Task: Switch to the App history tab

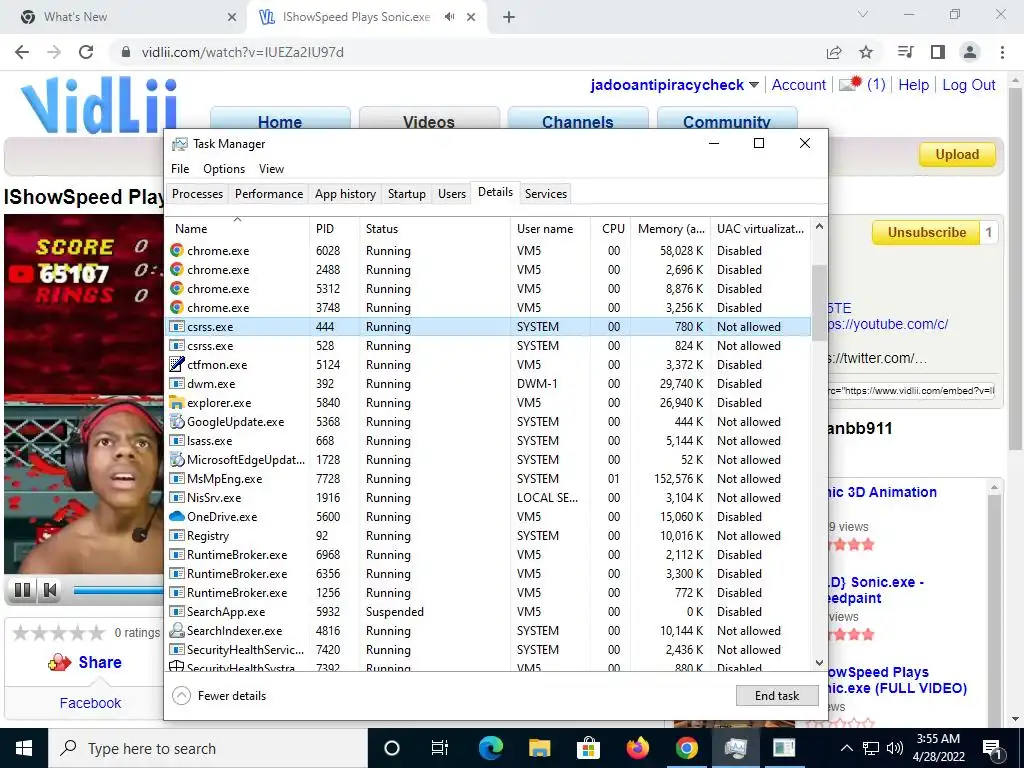Action: click(x=345, y=194)
